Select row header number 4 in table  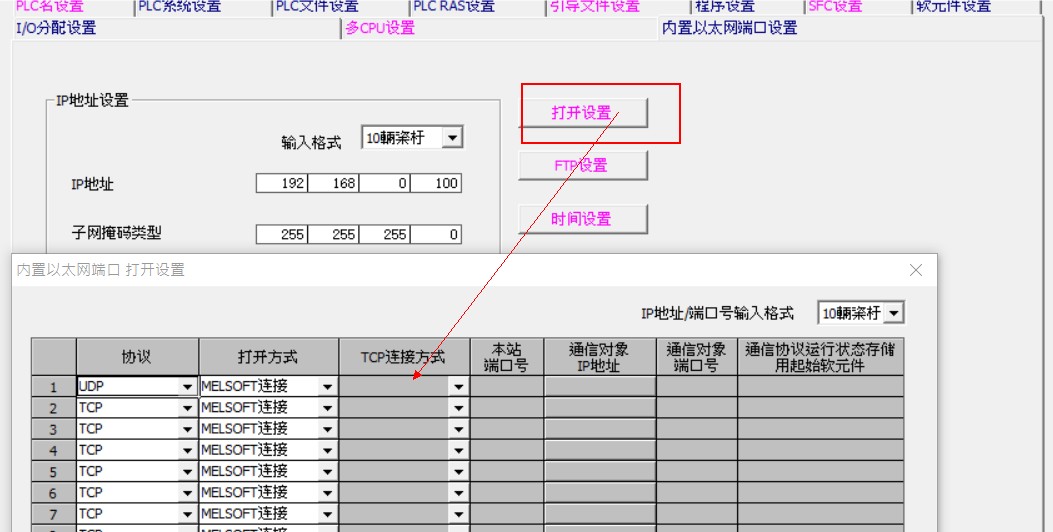pos(53,450)
